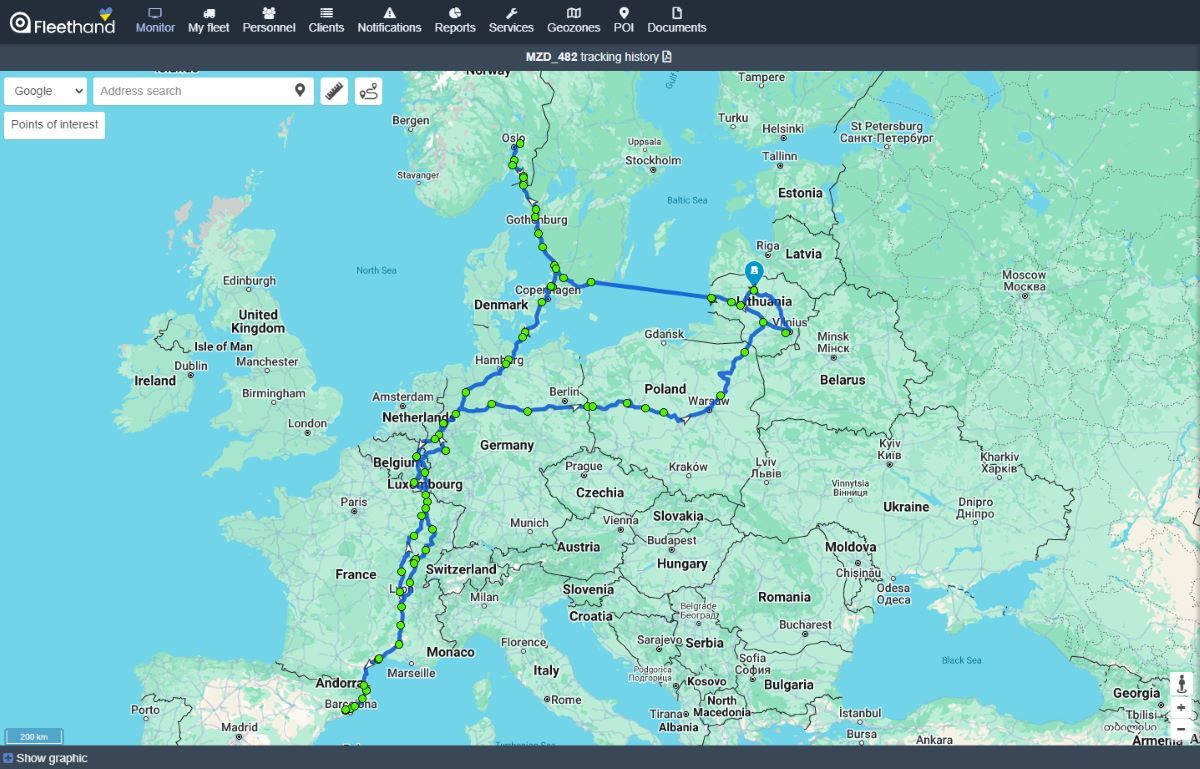Open the Google map provider dropdown
Image resolution: width=1200 pixels, height=769 pixels.
pos(46,91)
